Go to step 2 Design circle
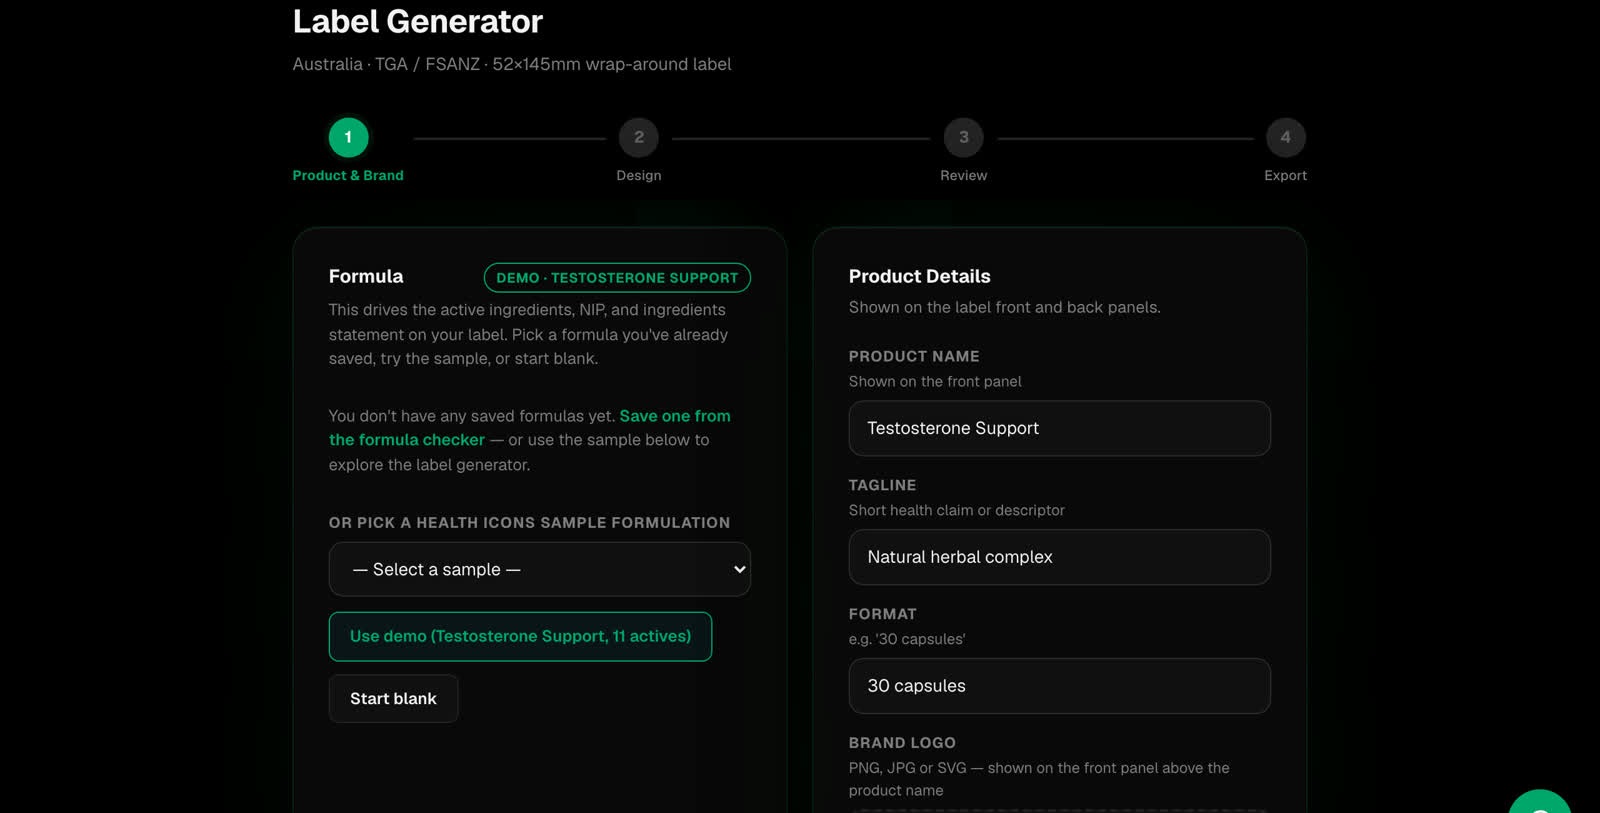This screenshot has height=813, width=1600. pyautogui.click(x=639, y=138)
